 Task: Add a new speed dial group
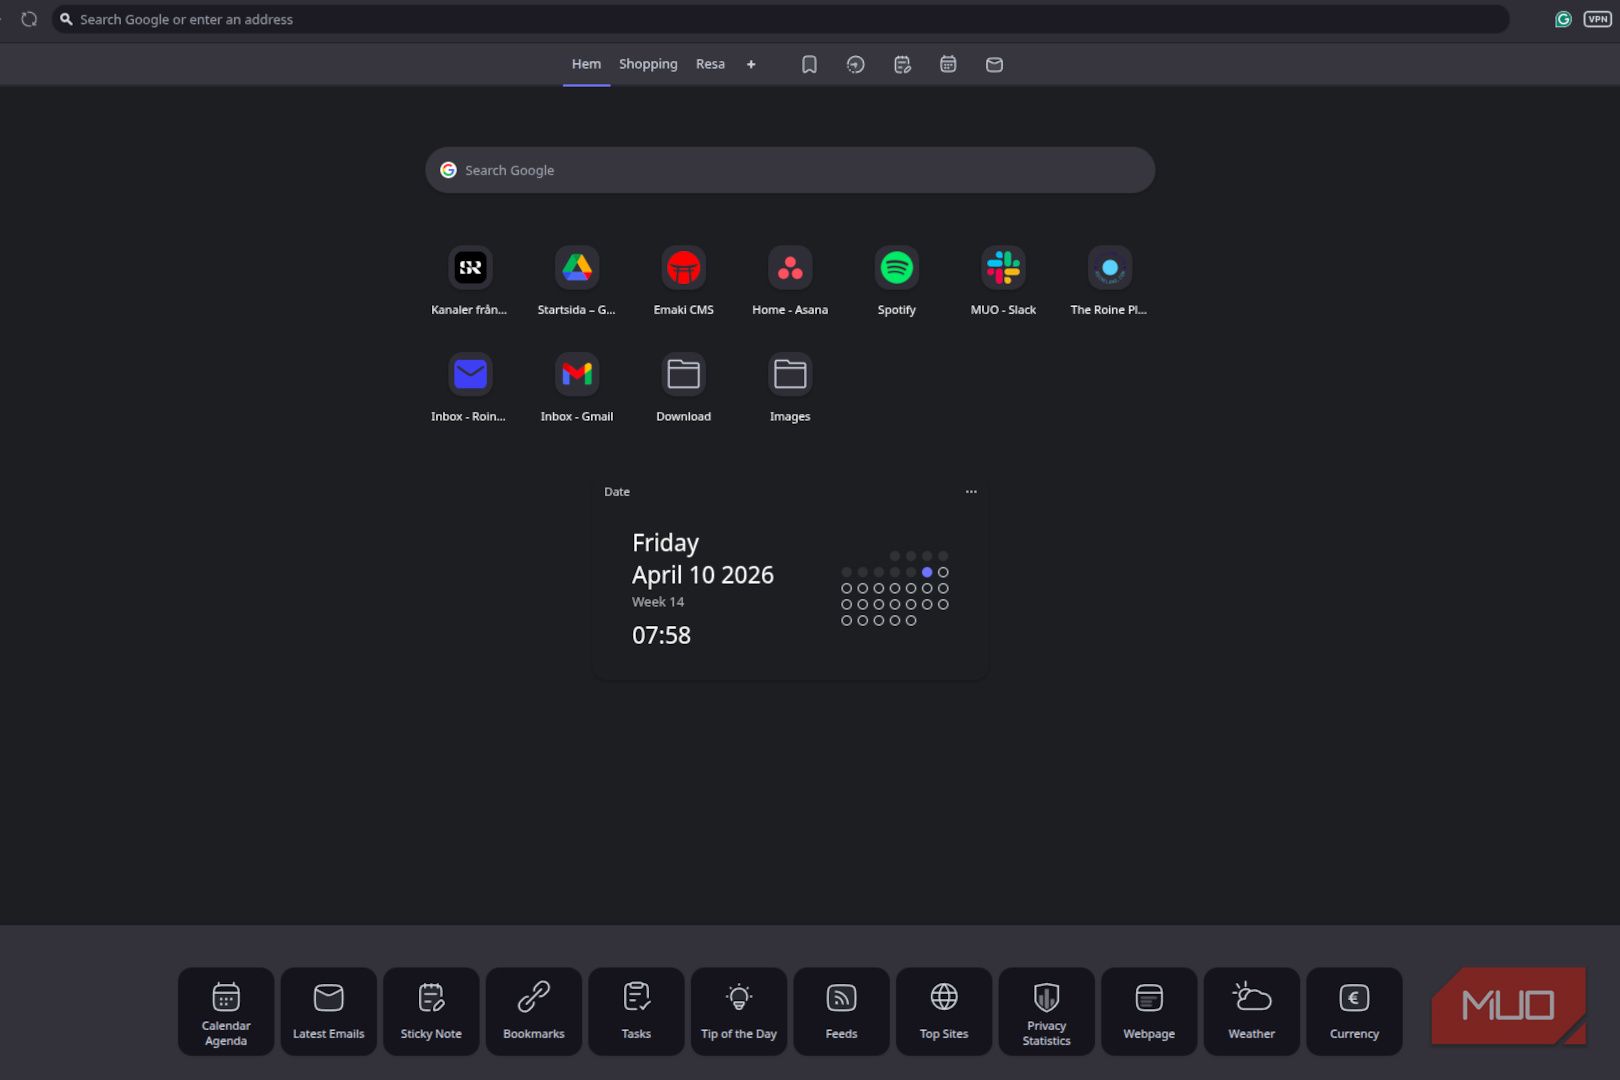[751, 64]
